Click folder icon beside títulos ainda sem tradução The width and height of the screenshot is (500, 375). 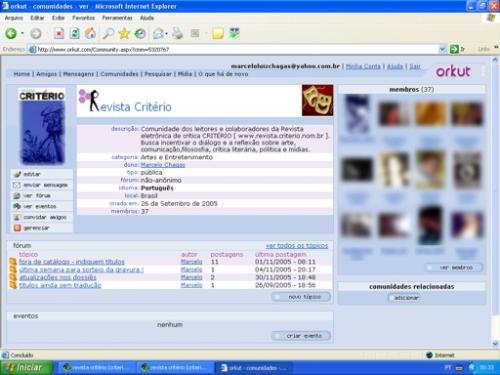[13, 285]
